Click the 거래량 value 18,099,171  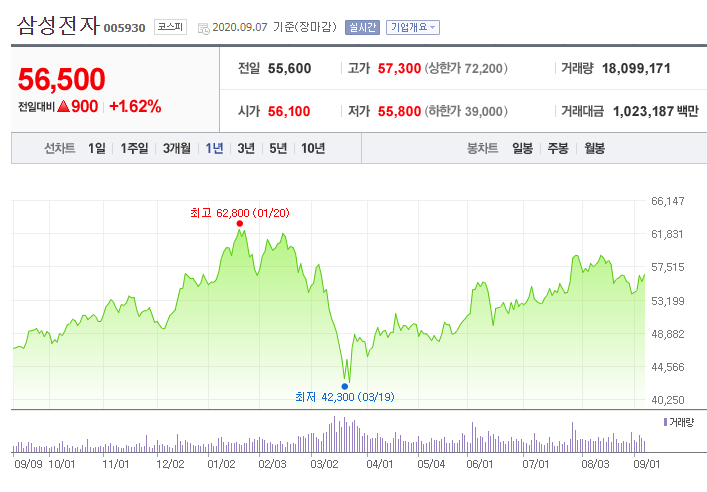pos(636,69)
